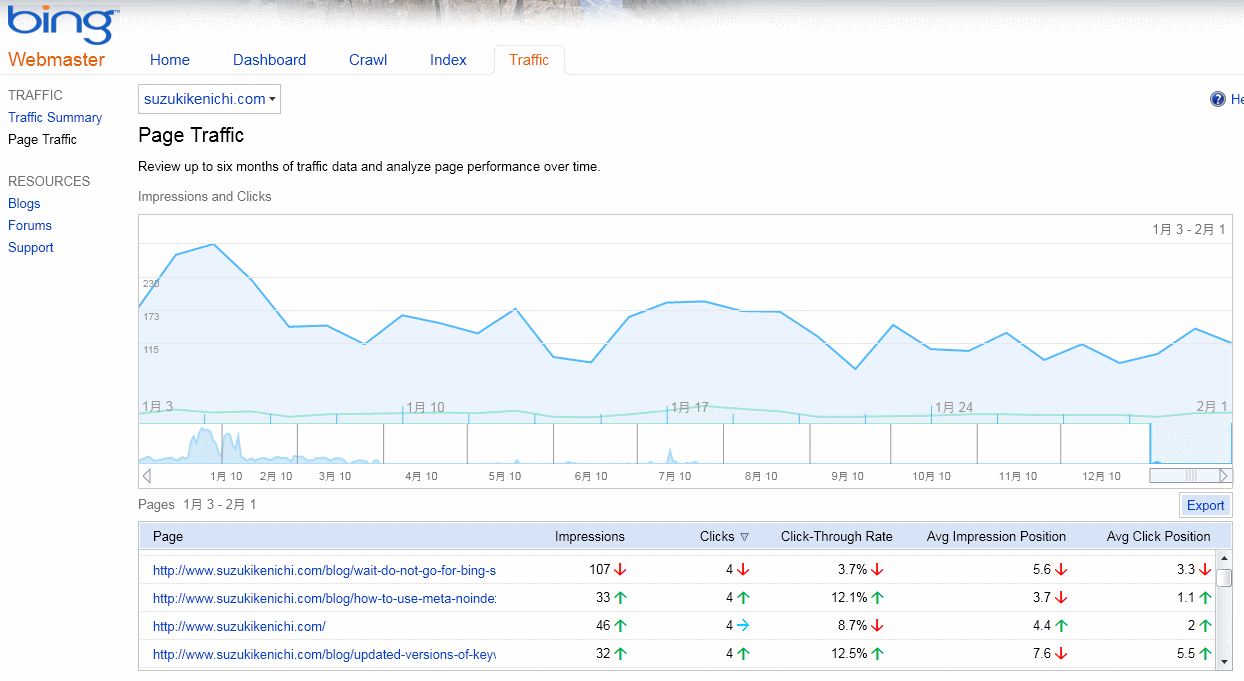1244x681 pixels.
Task: Open the Forums resource link
Action: coord(30,225)
